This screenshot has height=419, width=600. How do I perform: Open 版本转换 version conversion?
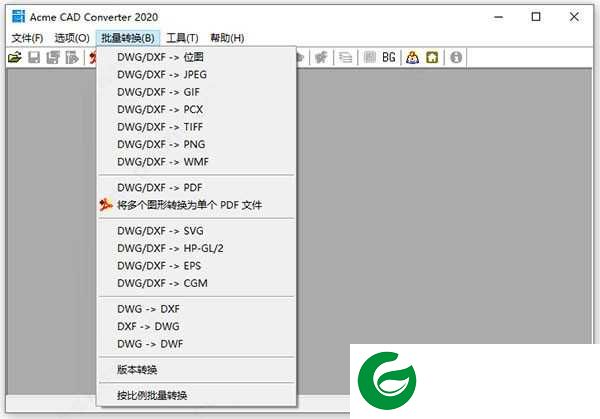click(x=197, y=370)
